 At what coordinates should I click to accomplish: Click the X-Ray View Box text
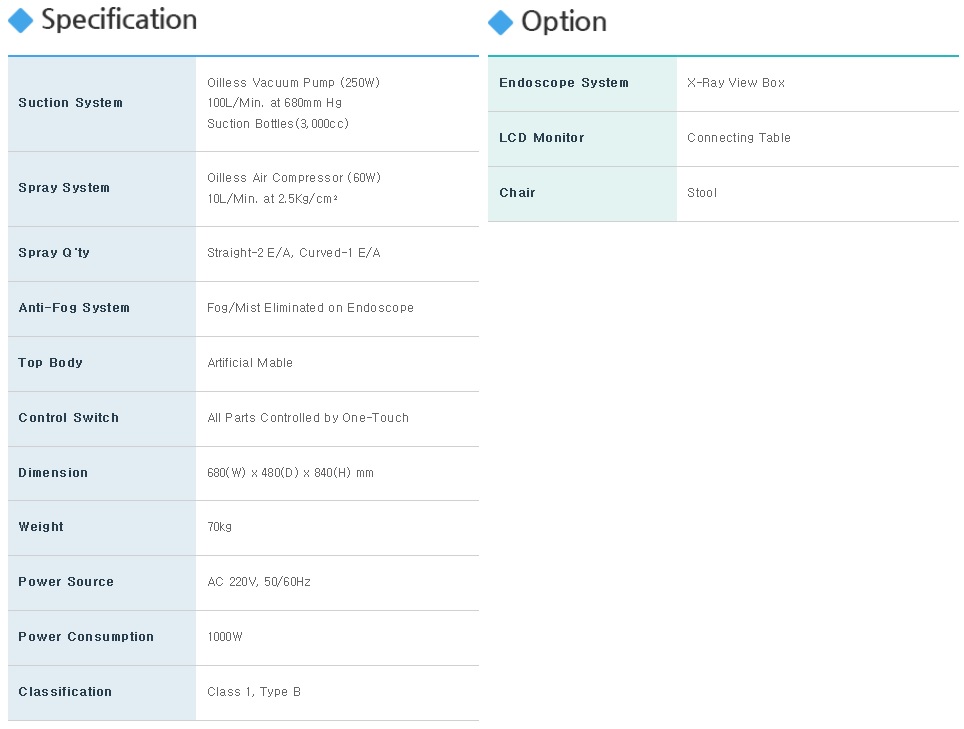(736, 82)
